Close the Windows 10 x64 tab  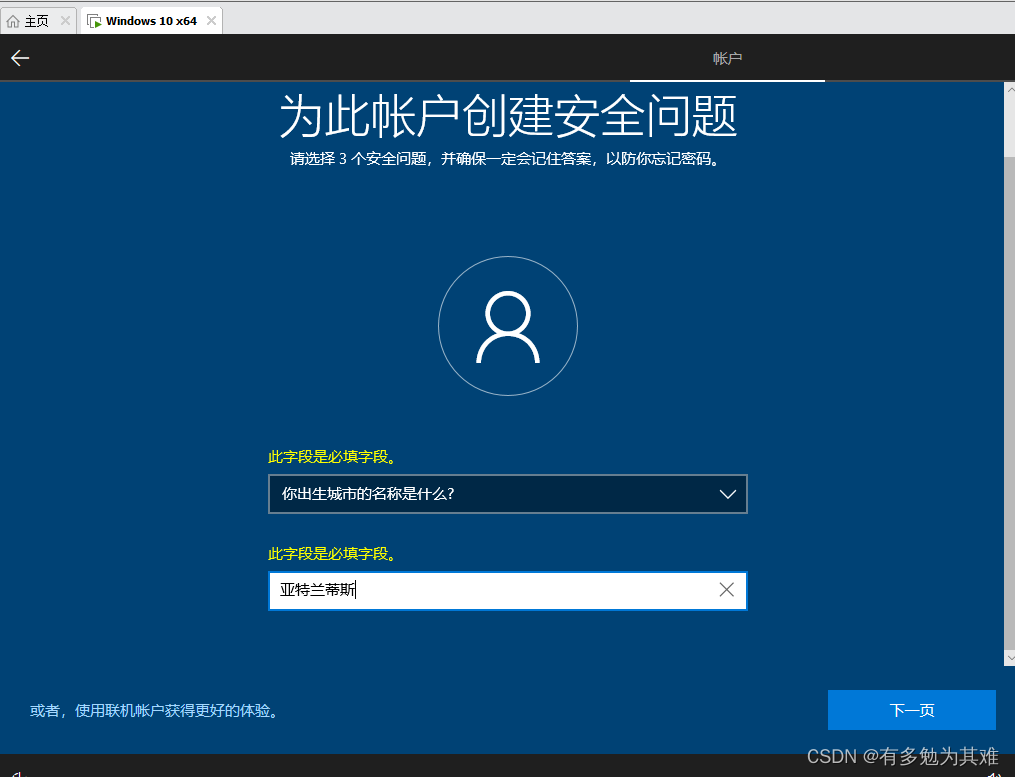click(211, 21)
